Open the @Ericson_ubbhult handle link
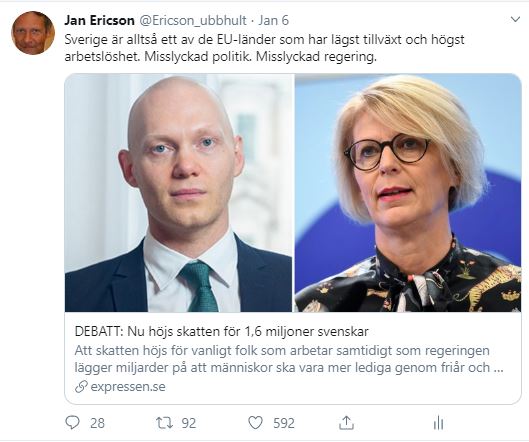 (193, 21)
